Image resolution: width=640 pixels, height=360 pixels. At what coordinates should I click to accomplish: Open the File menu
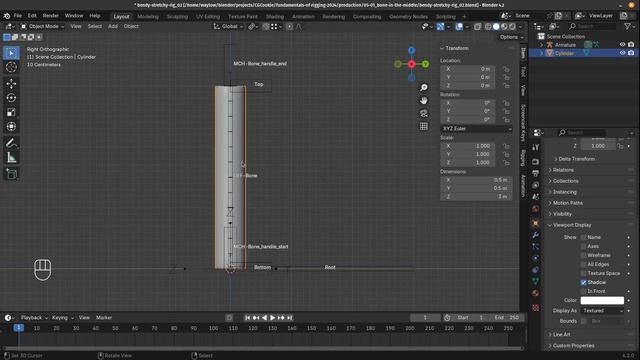click(x=18, y=16)
